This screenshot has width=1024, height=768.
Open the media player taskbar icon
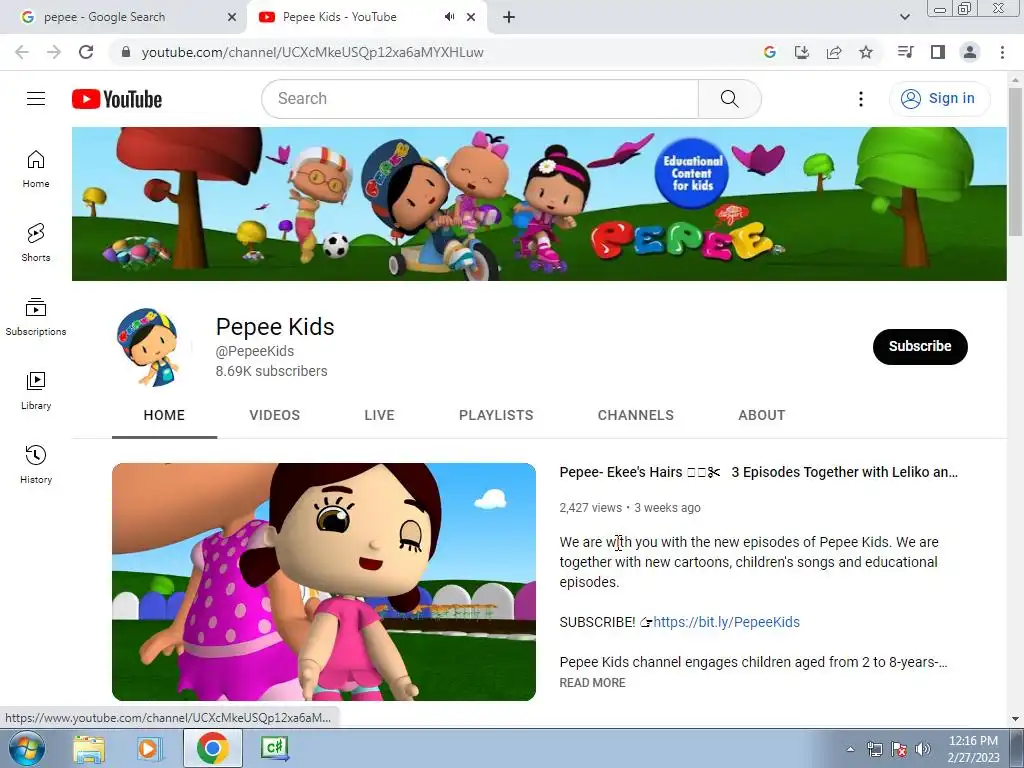tap(148, 748)
